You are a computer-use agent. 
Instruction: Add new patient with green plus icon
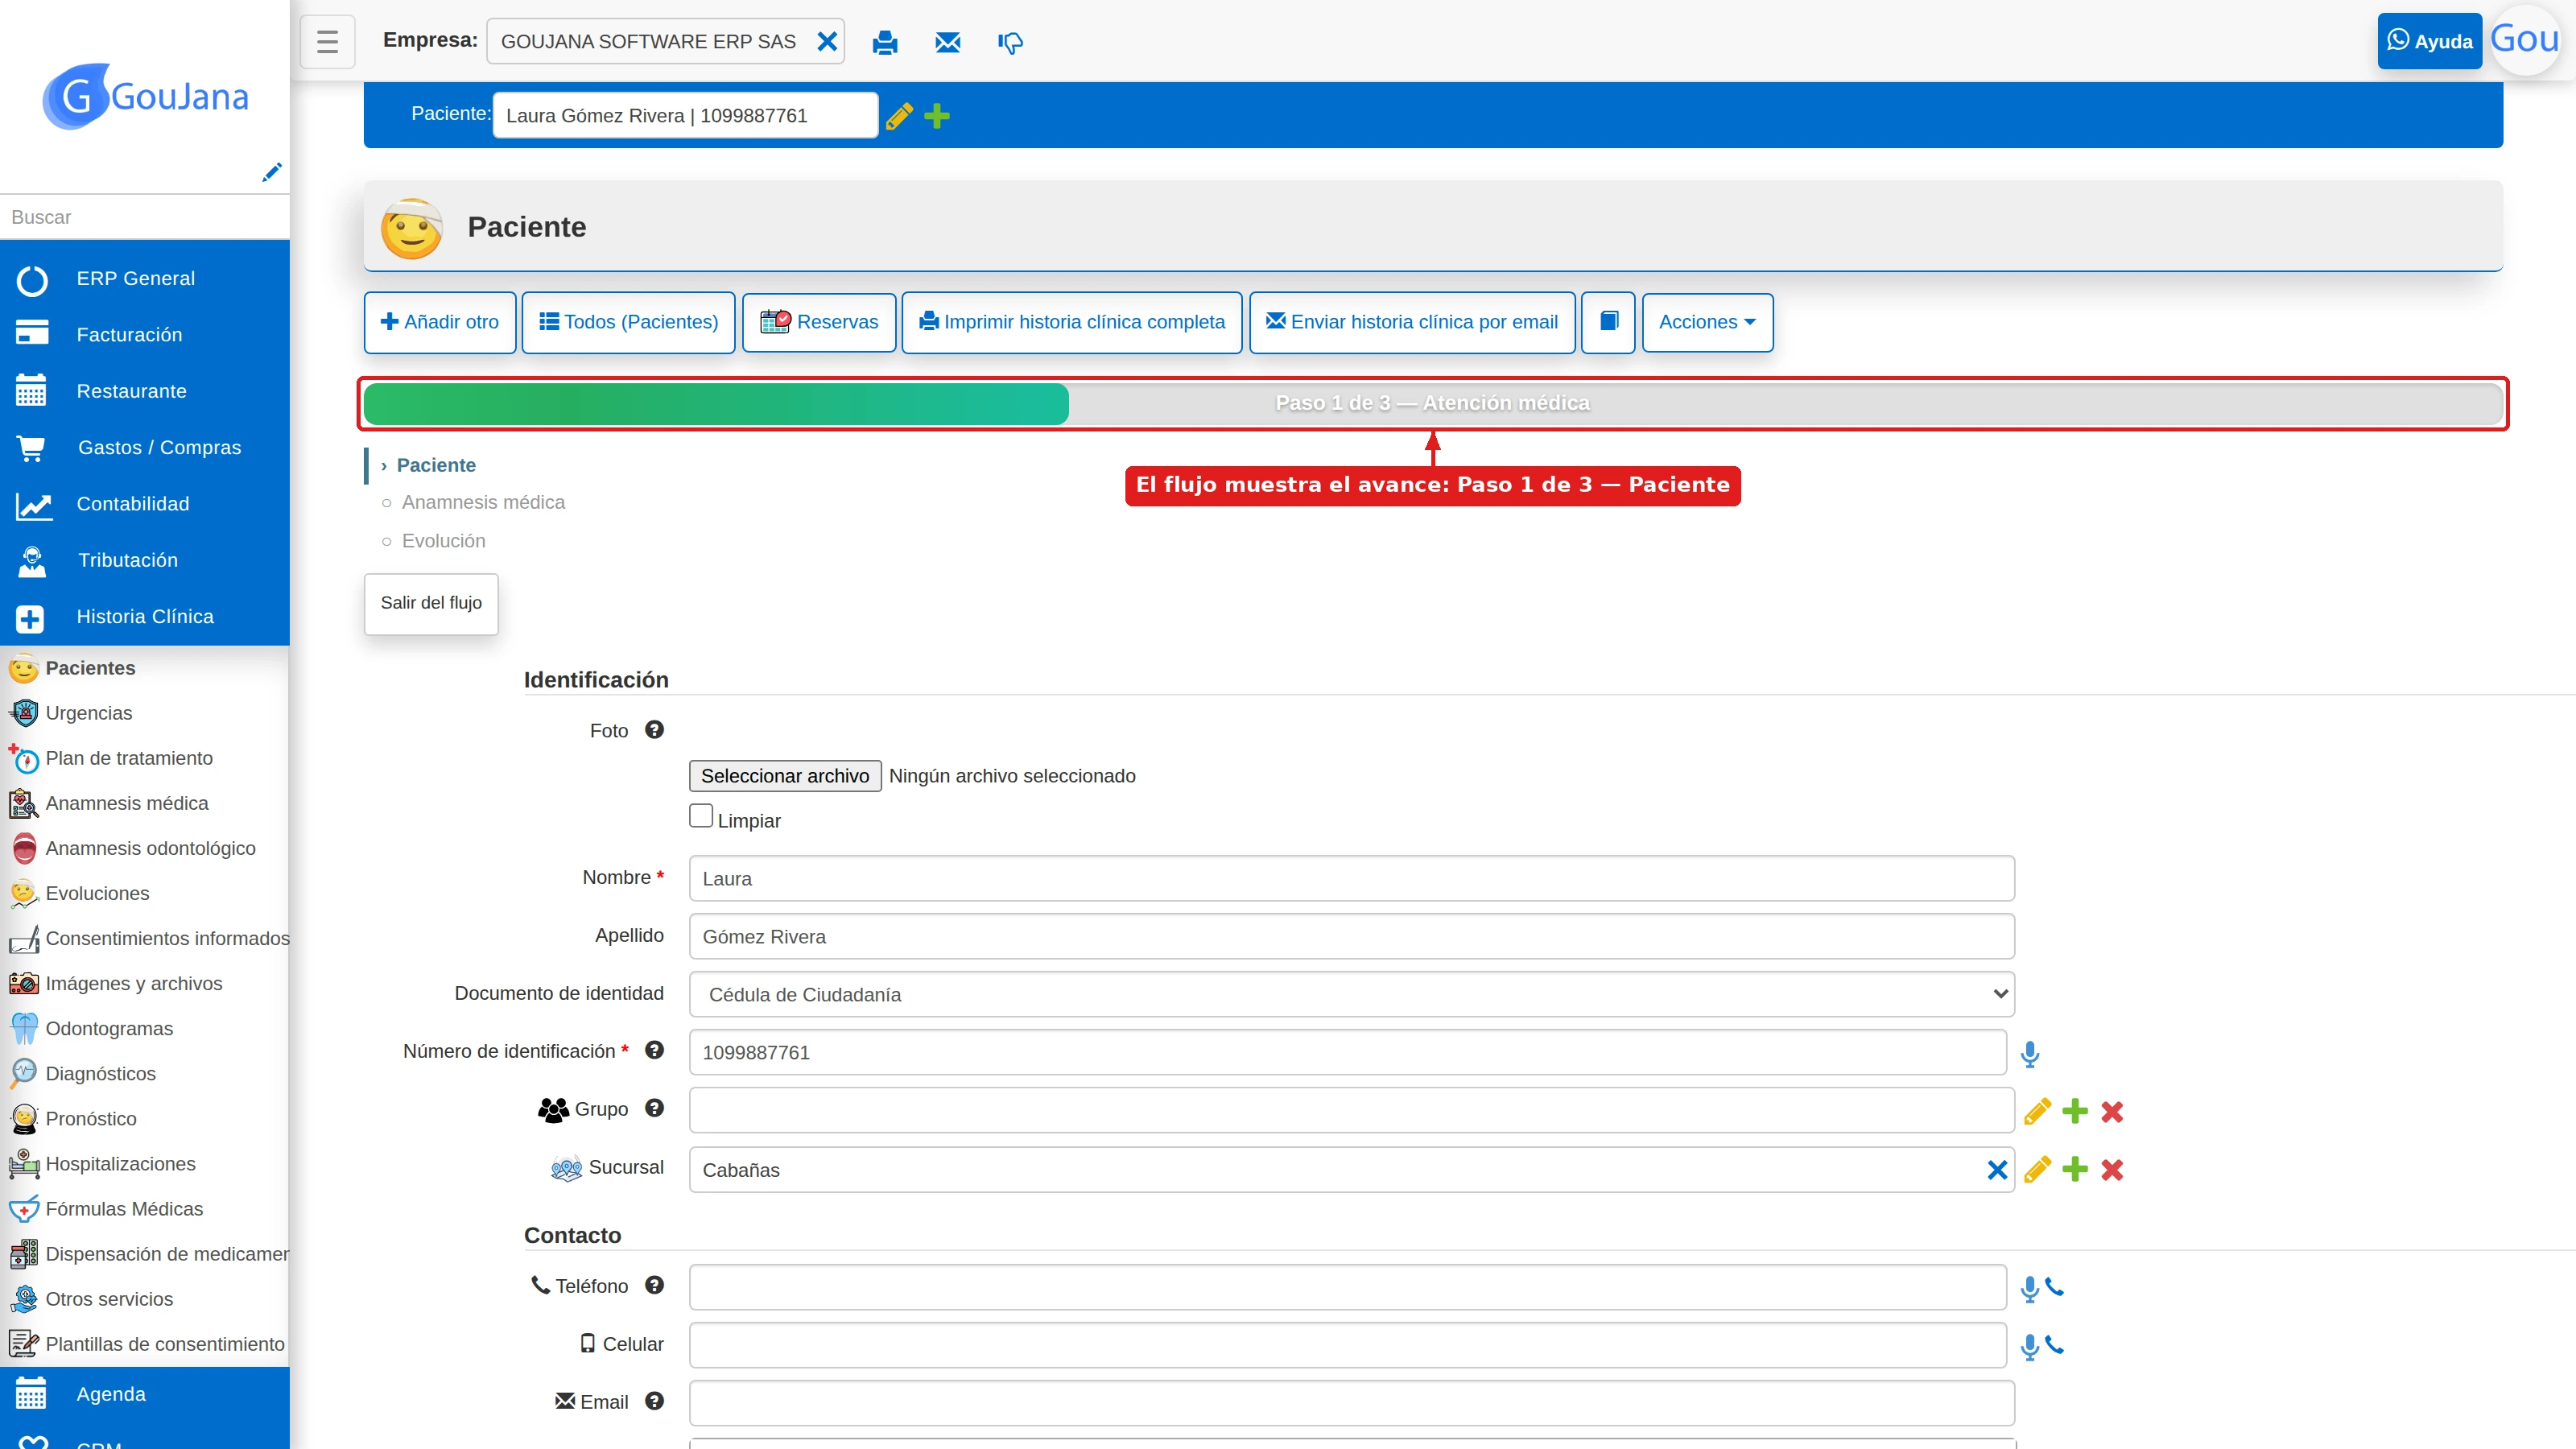coord(937,116)
